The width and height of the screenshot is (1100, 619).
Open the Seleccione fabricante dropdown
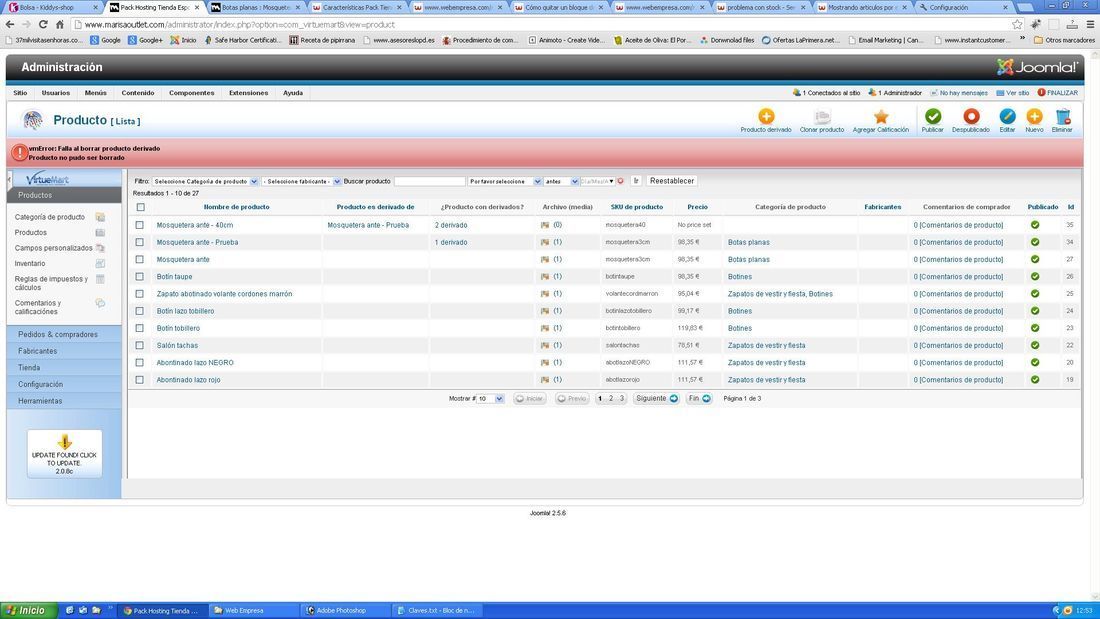[301, 181]
